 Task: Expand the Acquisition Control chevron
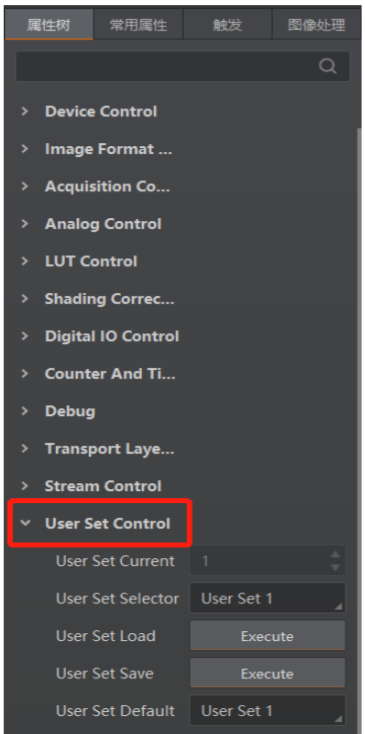coord(25,186)
